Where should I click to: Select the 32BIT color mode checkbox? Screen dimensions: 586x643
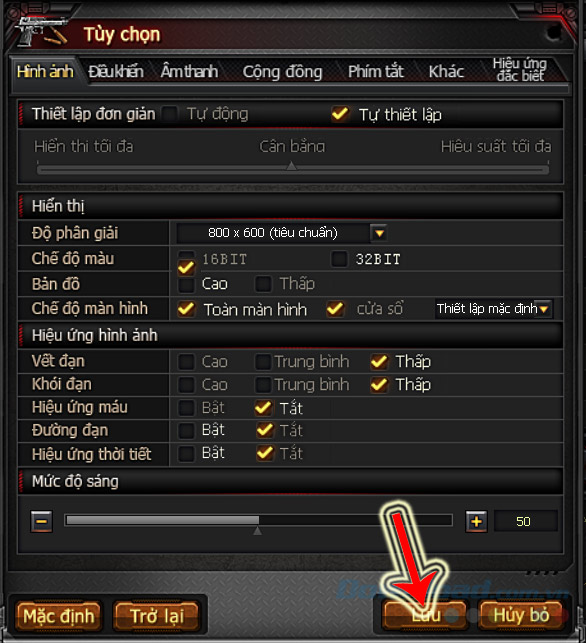pos(339,259)
